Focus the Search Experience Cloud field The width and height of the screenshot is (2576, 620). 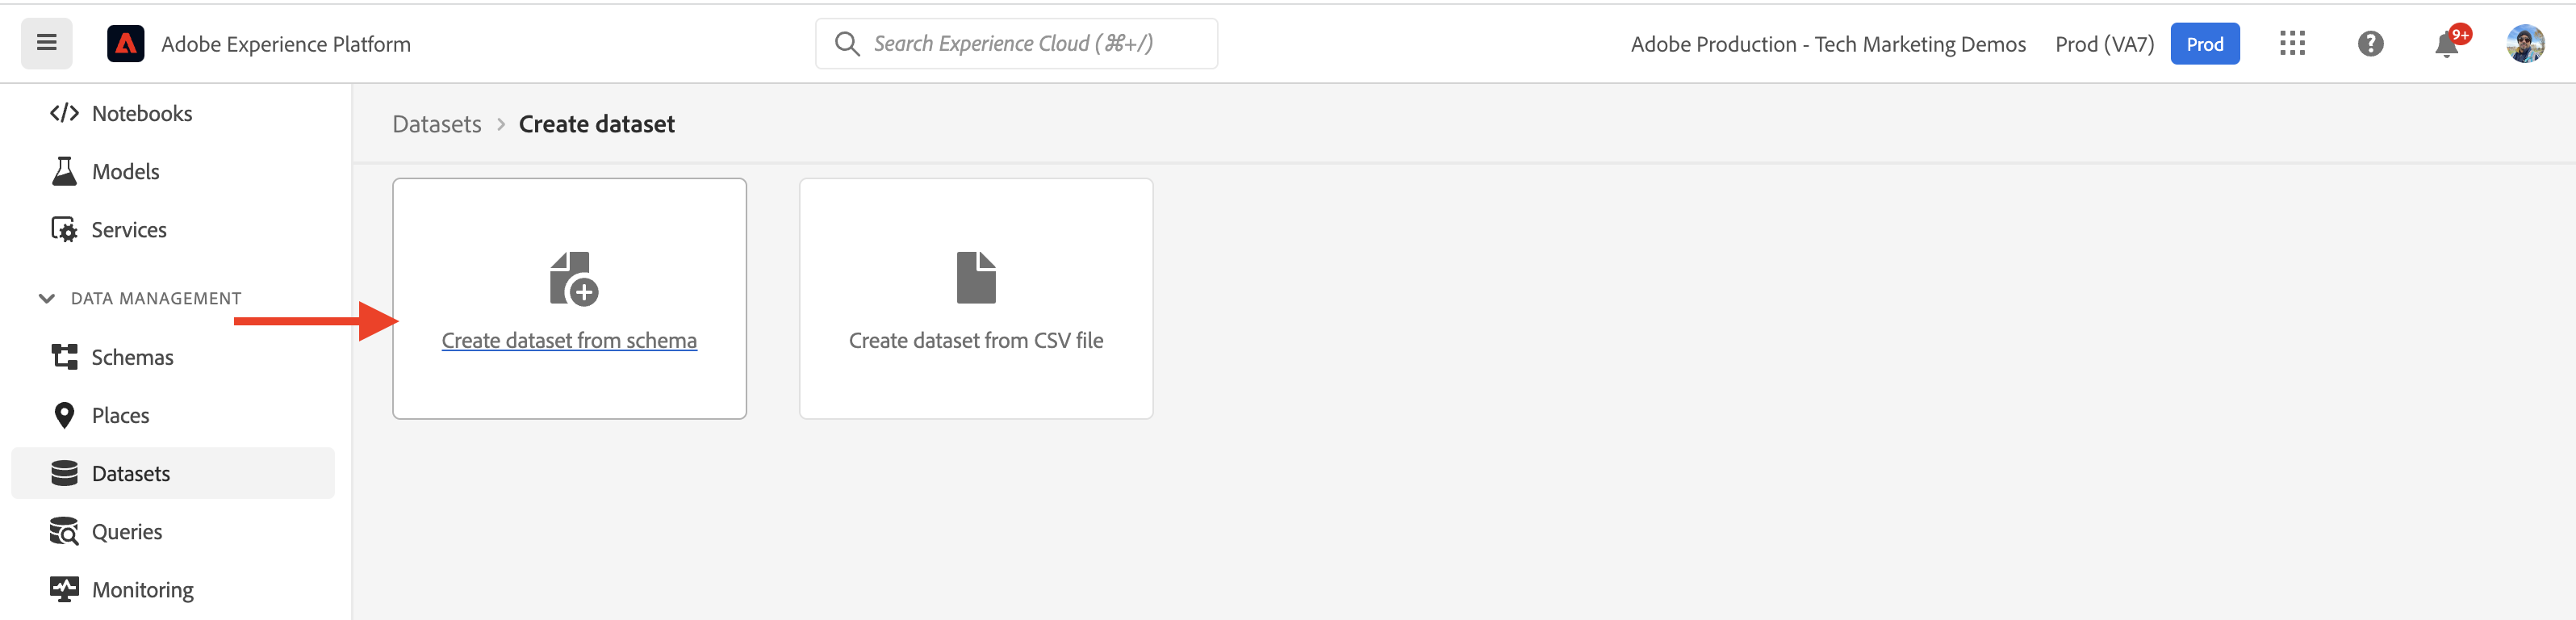point(1016,44)
